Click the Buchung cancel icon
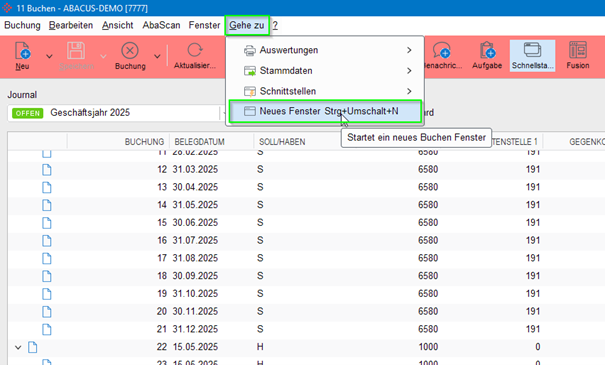Screen dimensions: 605x365 [x=130, y=51]
